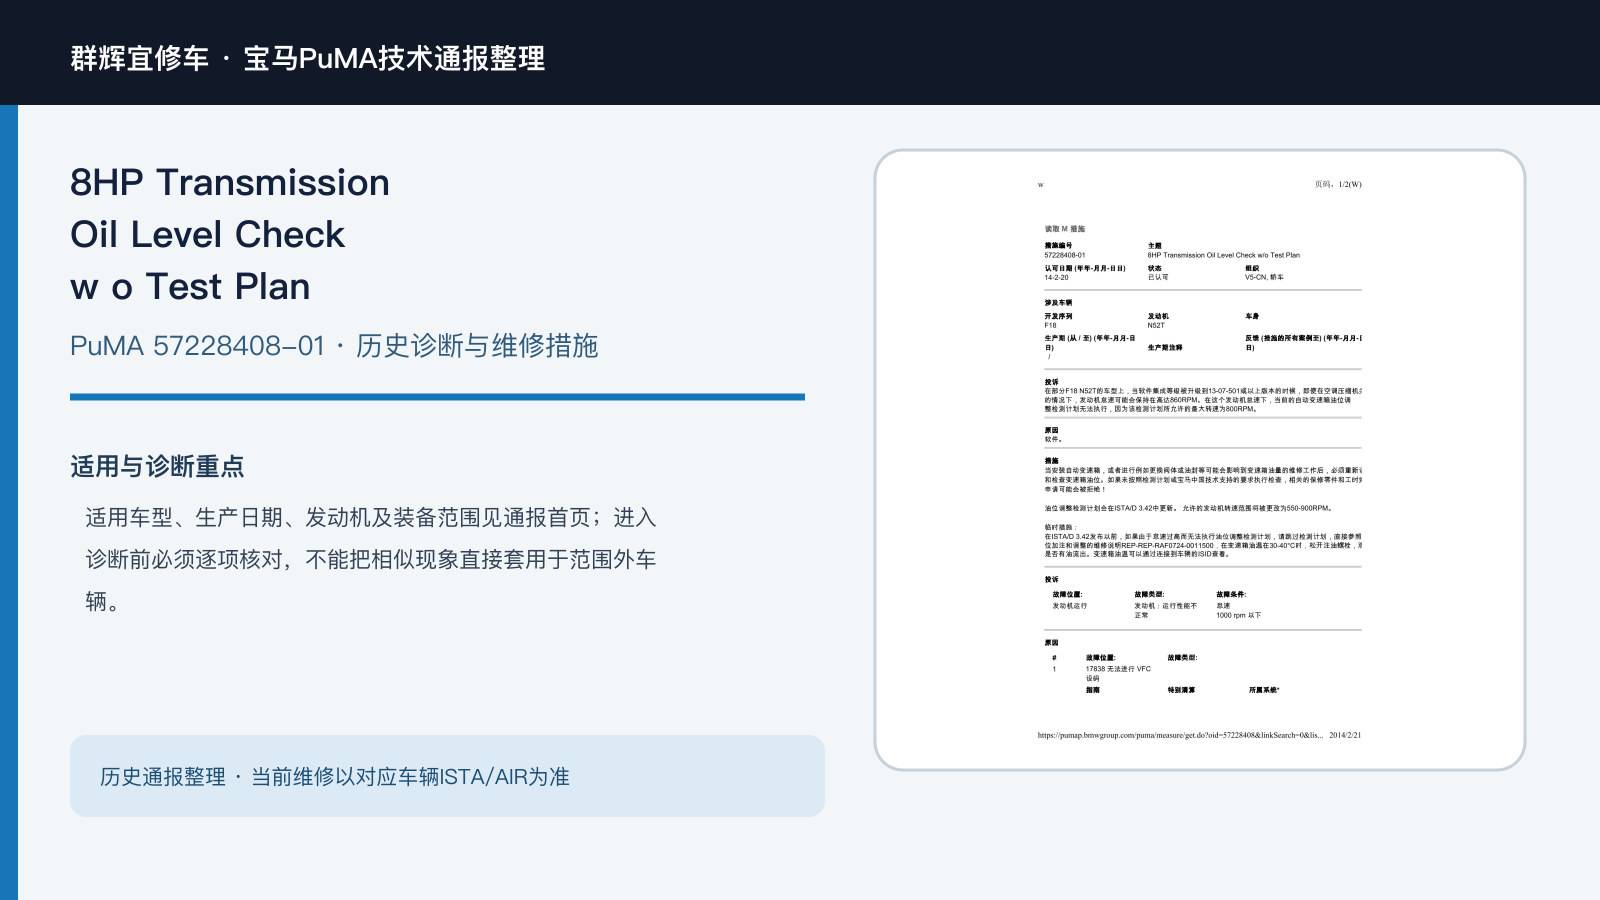1600x900 pixels.
Task: Select measure number 57228408-01 in the document
Action: (x=1065, y=255)
